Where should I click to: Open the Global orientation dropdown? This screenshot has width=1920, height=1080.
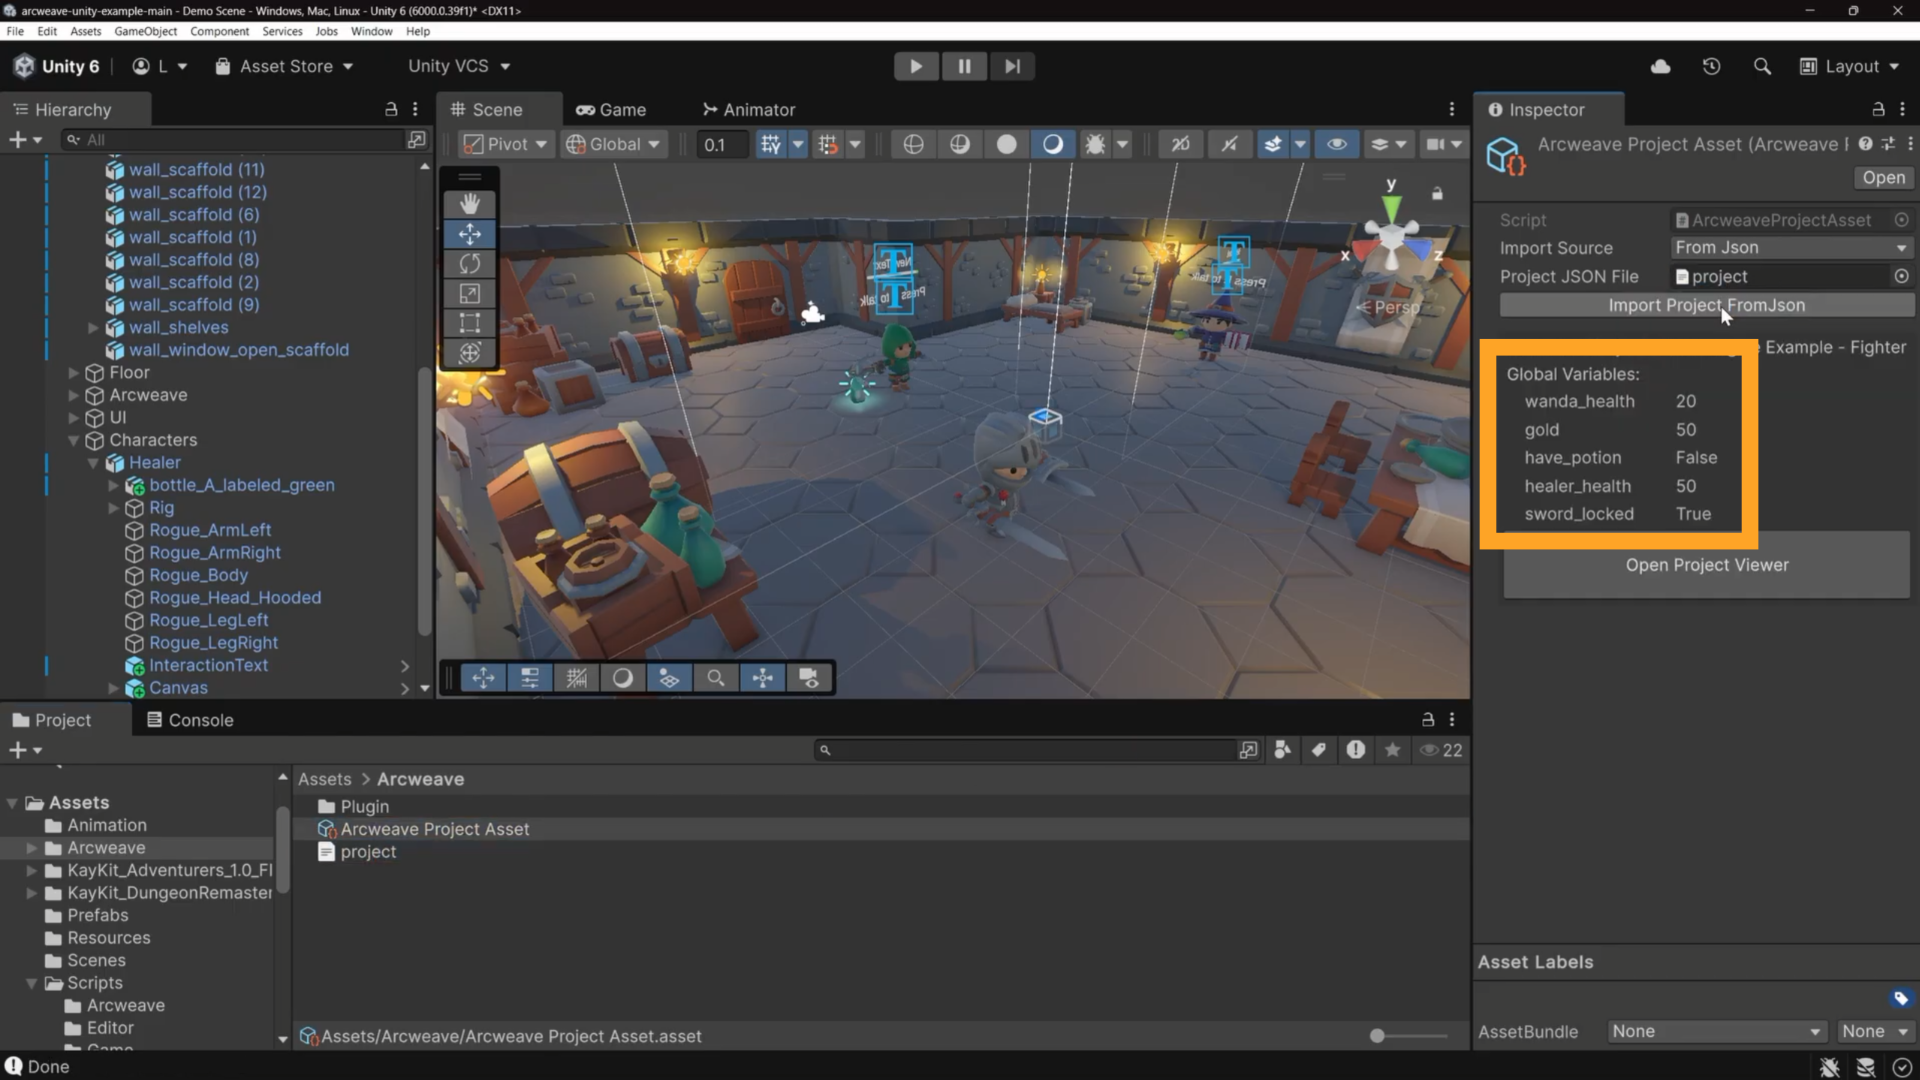pyautogui.click(x=613, y=144)
